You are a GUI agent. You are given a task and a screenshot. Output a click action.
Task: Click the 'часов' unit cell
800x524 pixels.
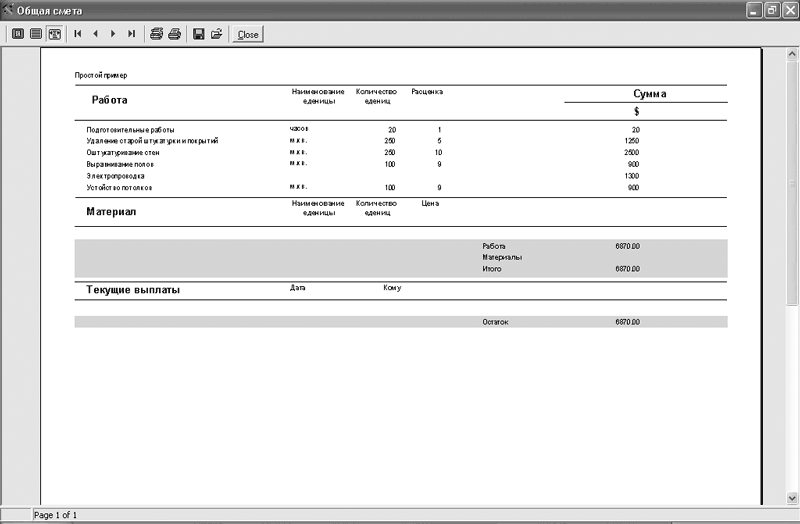(x=299, y=129)
